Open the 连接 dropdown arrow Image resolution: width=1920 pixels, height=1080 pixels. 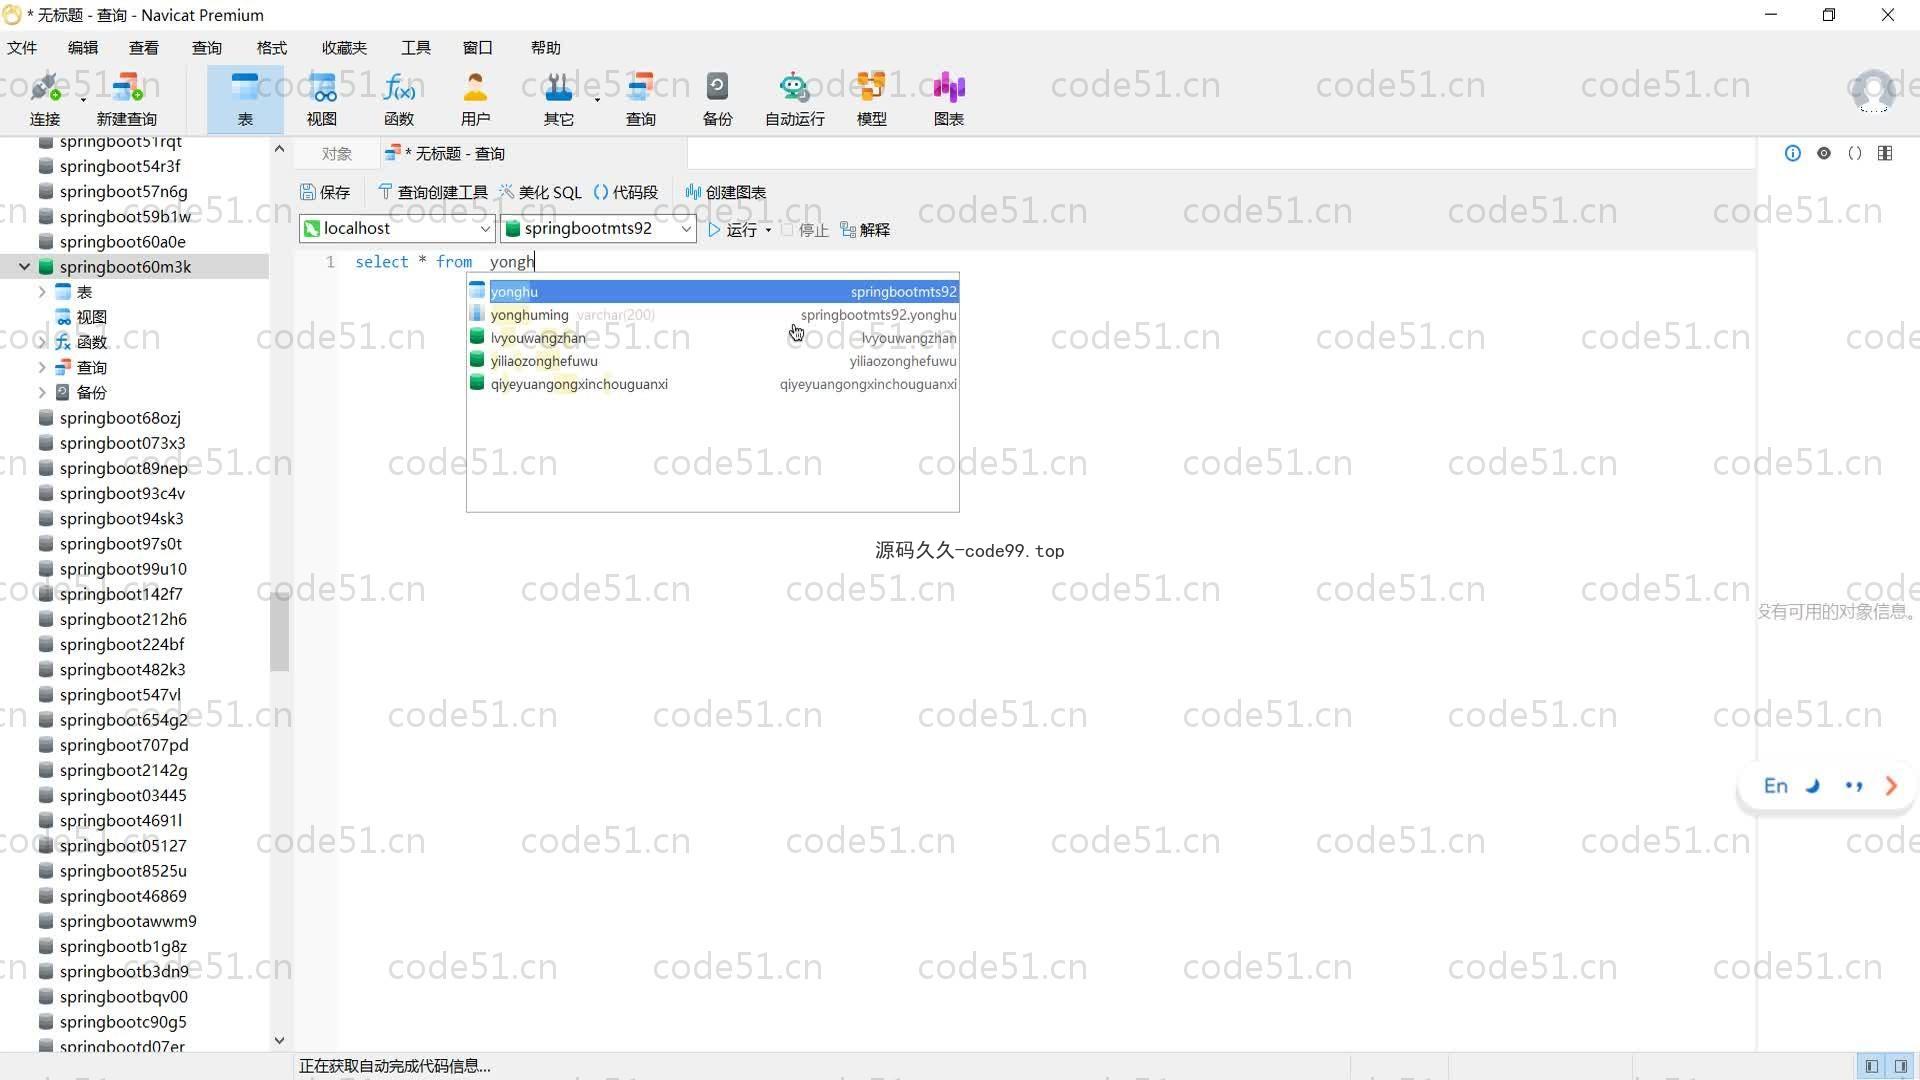click(x=83, y=100)
